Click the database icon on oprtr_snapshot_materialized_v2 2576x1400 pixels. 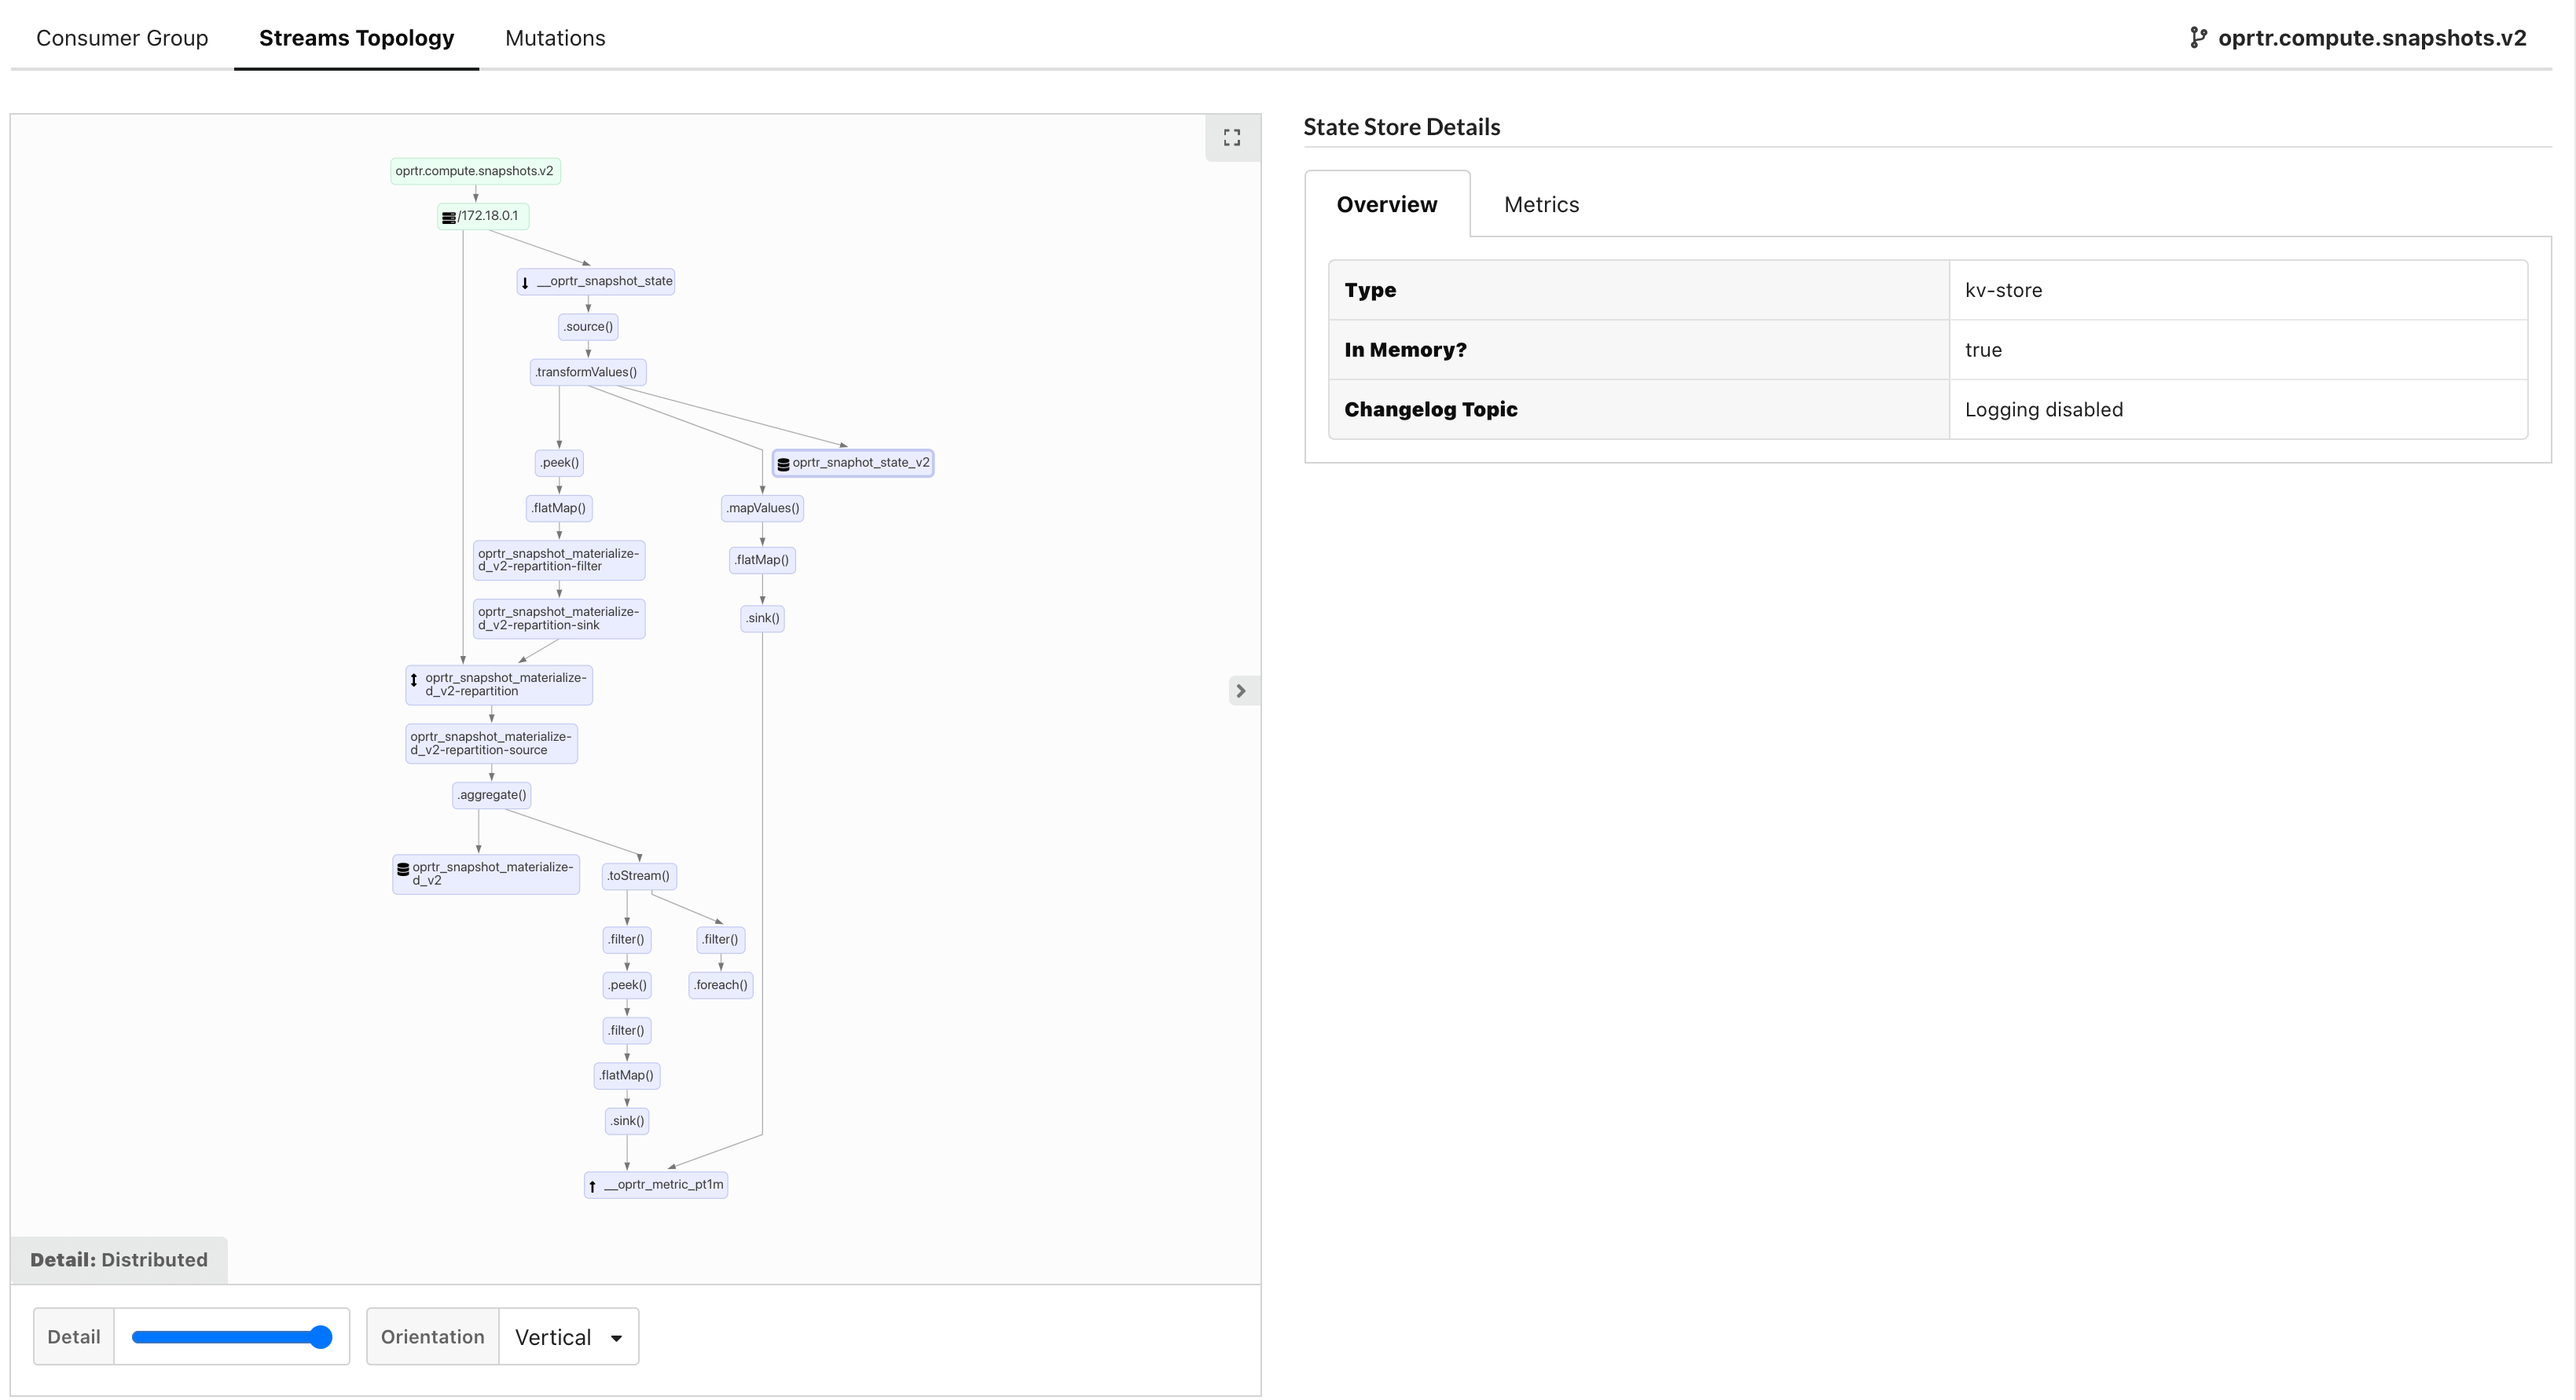[403, 868]
